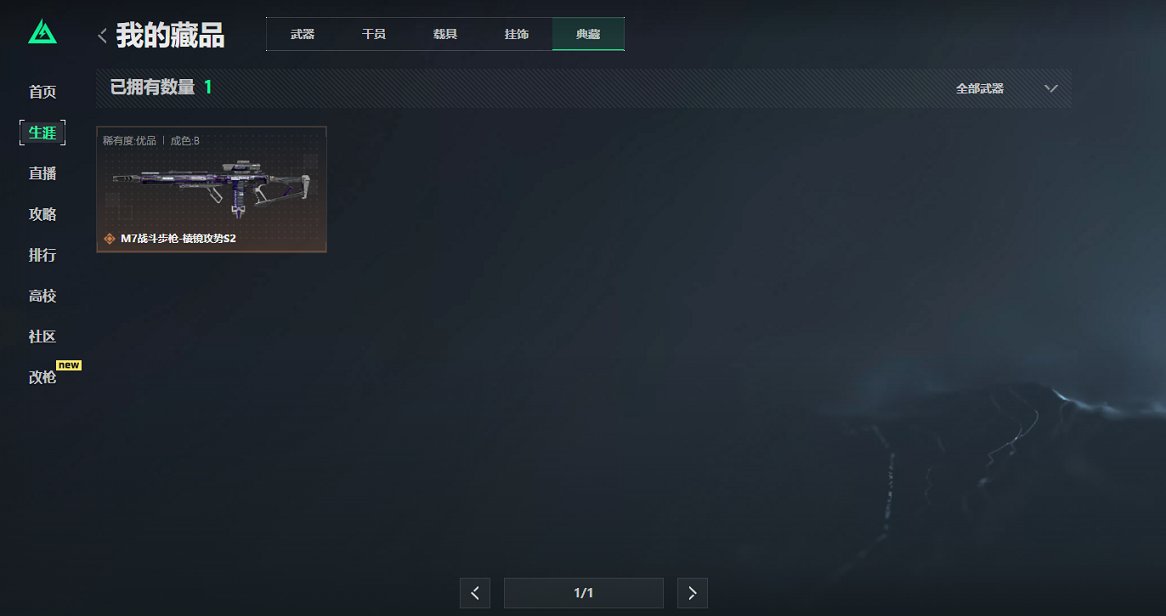Switch to the 挂饰 tab

click(x=516, y=34)
